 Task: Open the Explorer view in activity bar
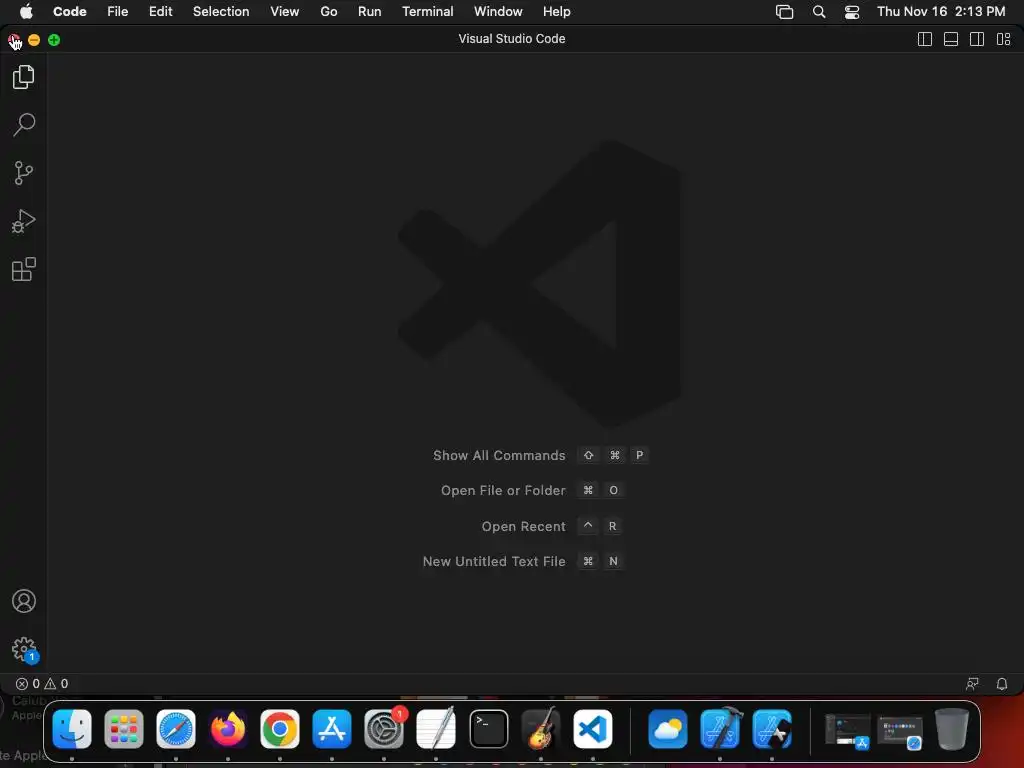[x=24, y=77]
